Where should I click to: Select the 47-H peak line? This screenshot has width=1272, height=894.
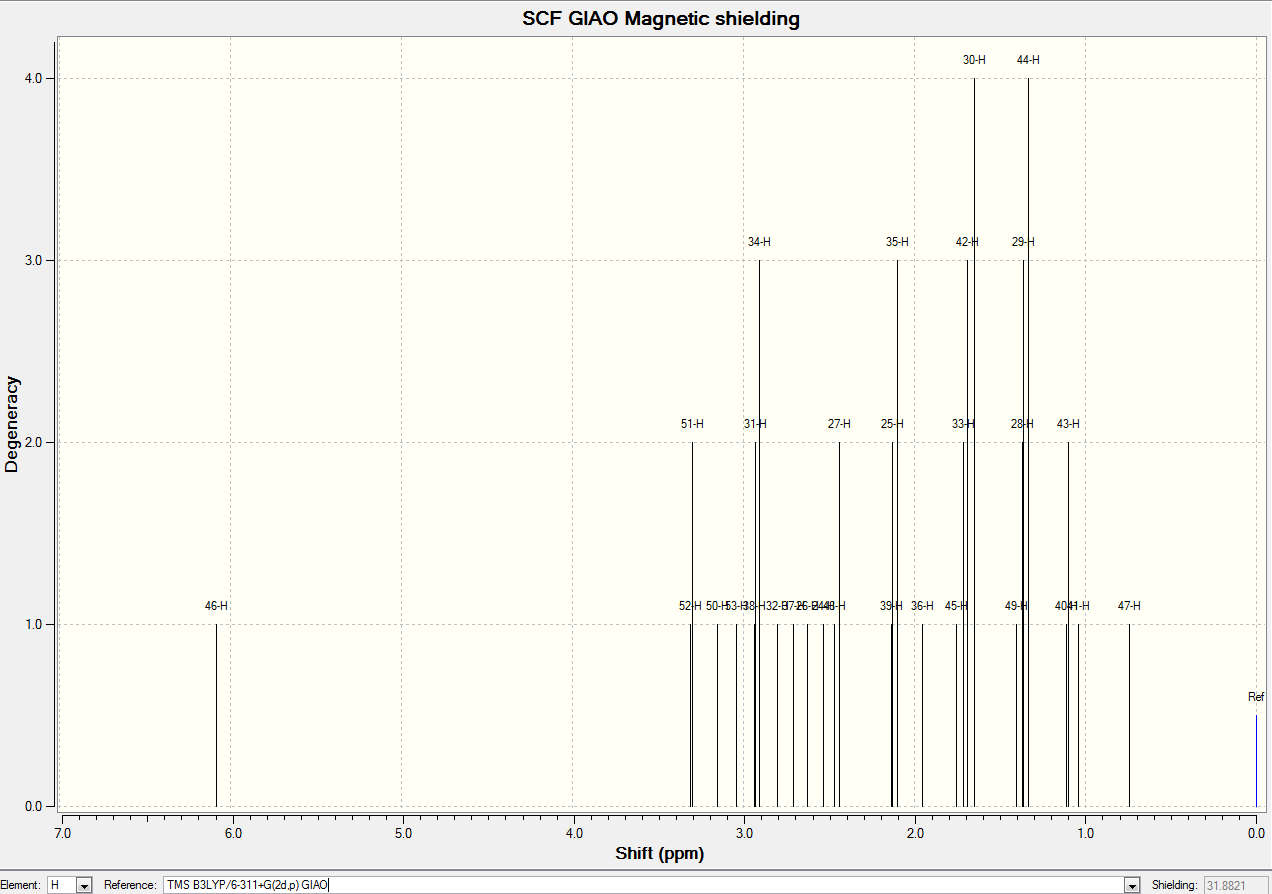tap(1129, 715)
